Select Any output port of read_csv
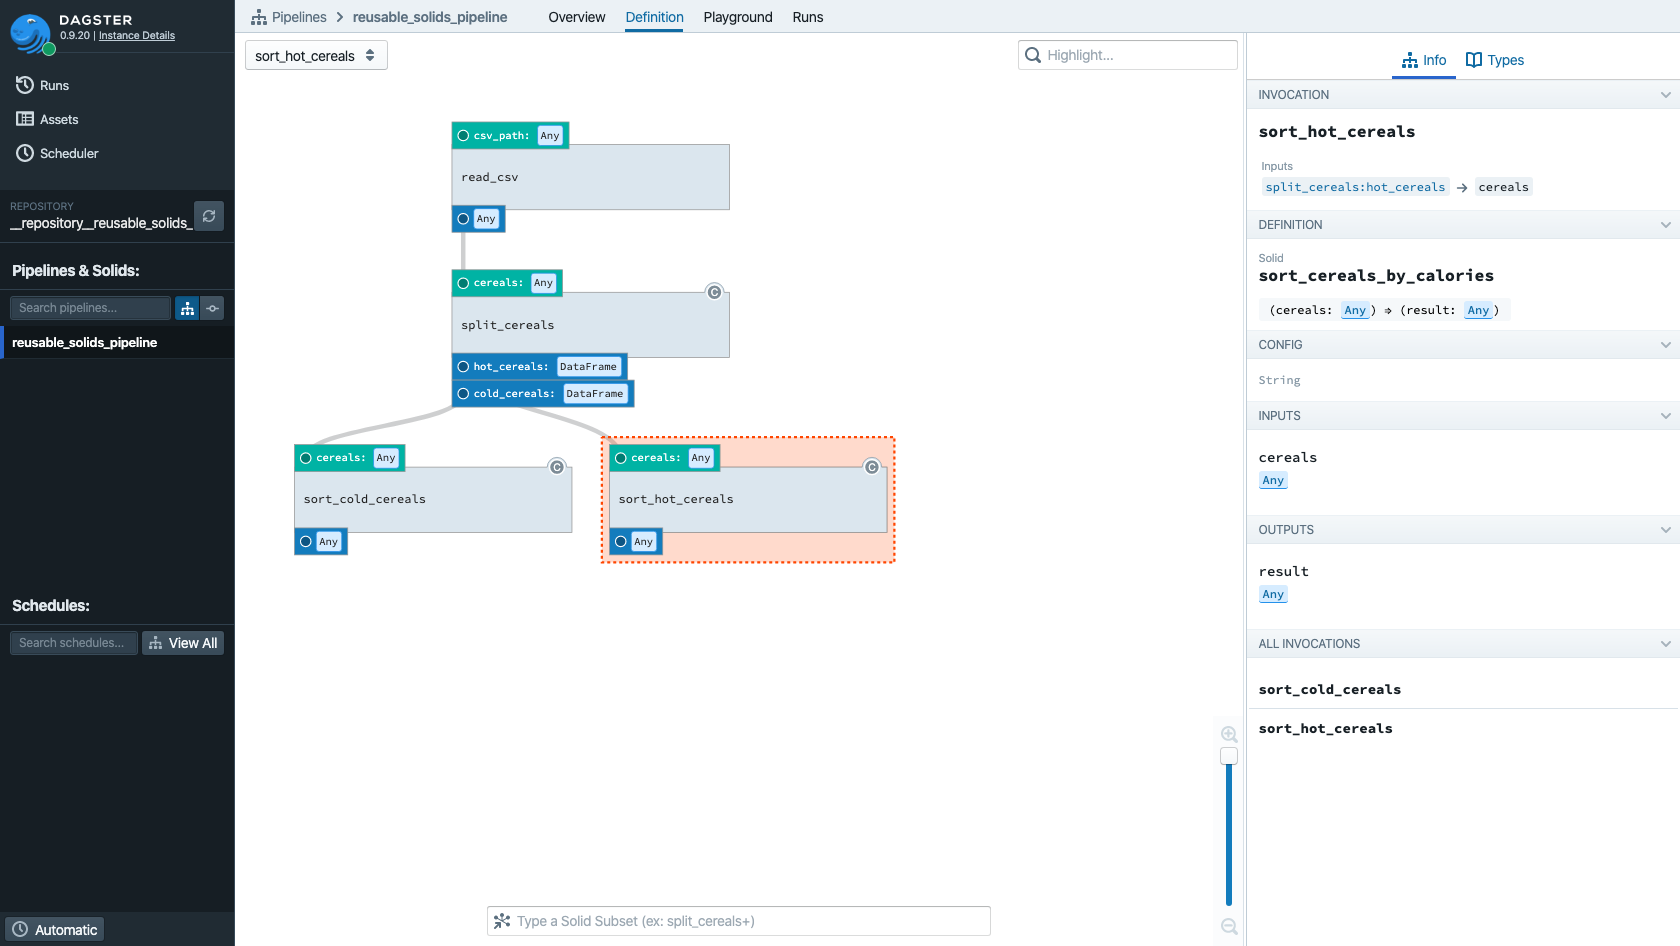 478,219
